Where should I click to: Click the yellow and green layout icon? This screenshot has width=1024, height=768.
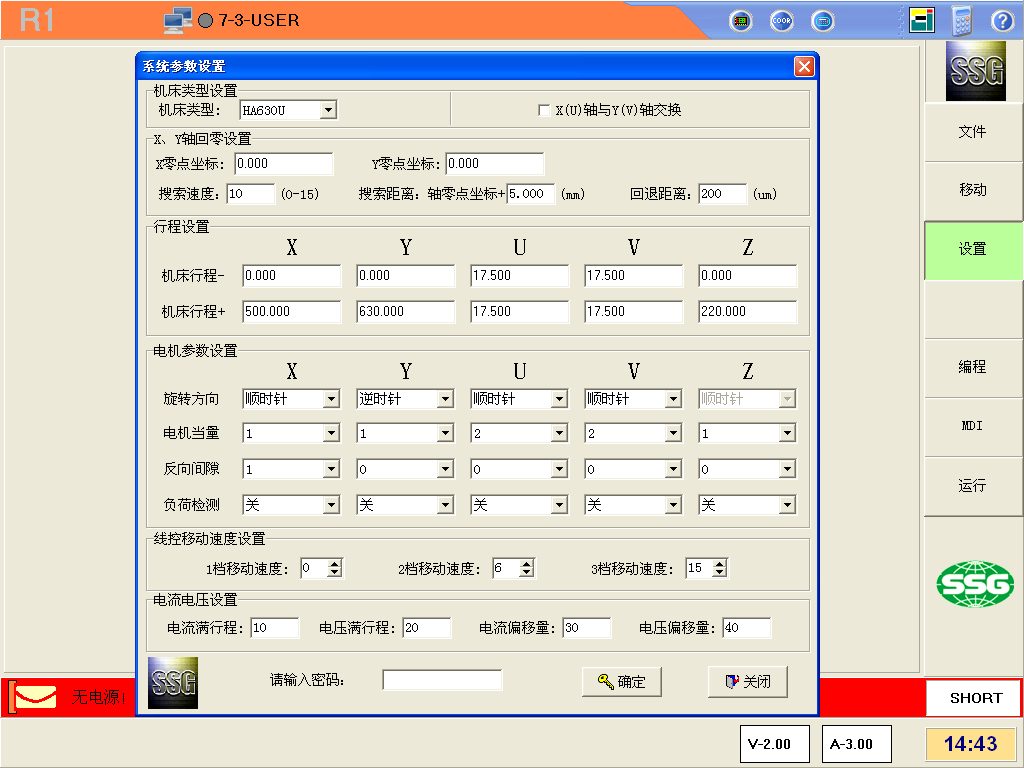click(x=921, y=20)
